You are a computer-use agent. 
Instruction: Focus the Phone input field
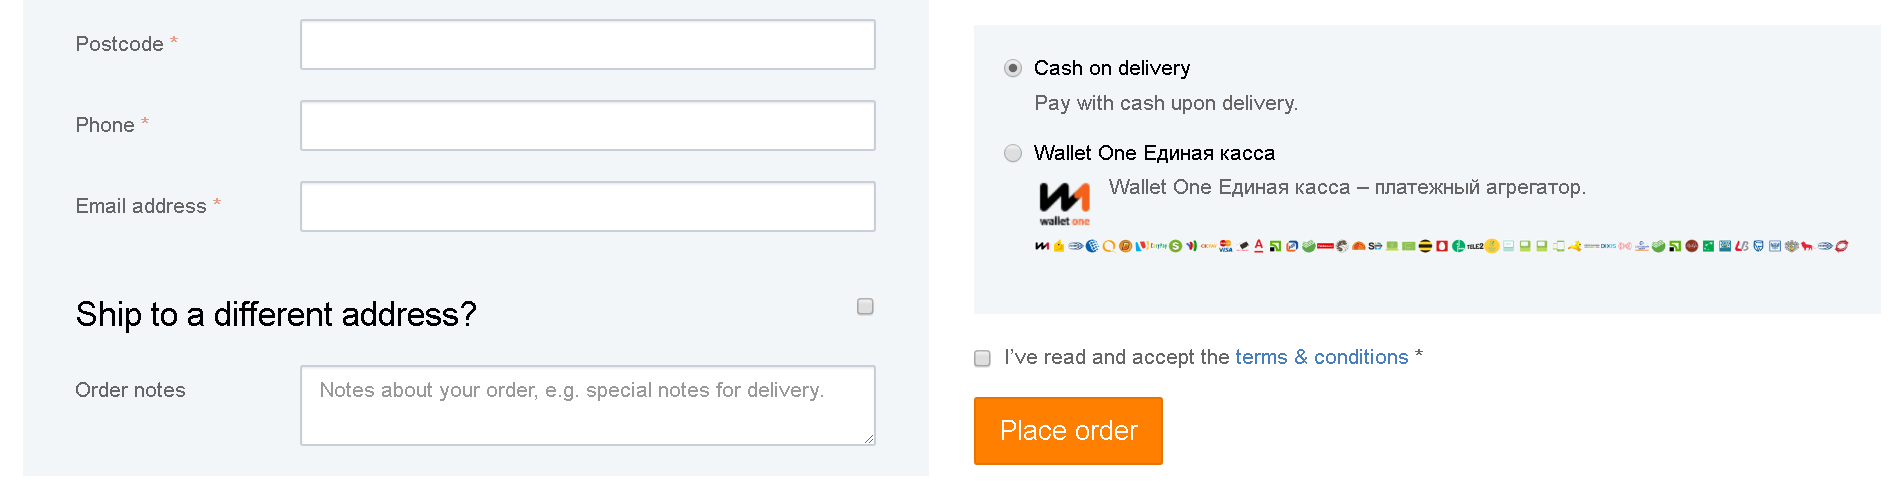point(588,125)
